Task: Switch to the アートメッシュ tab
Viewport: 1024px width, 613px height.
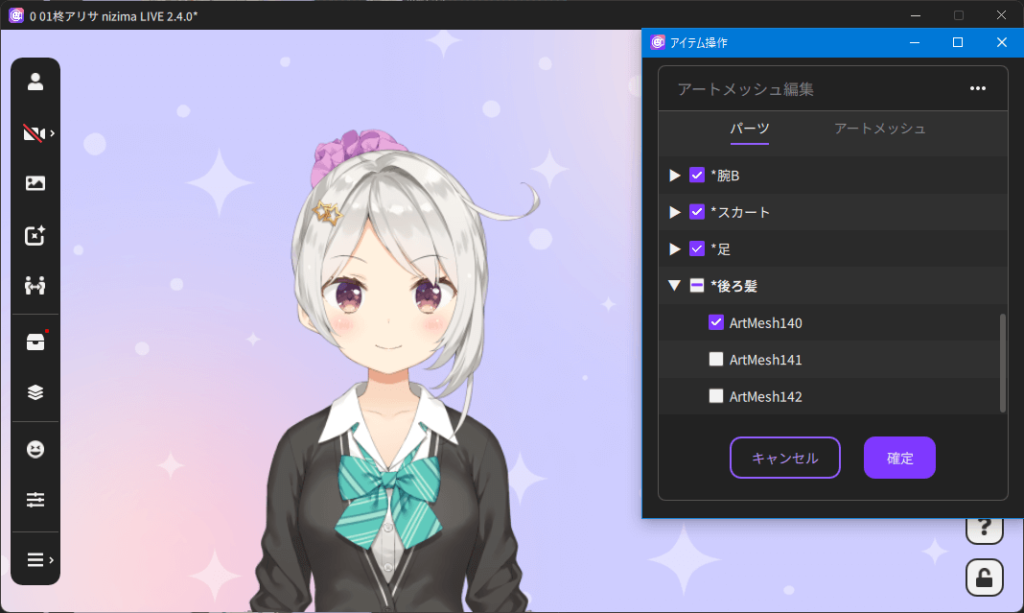Action: coord(879,129)
